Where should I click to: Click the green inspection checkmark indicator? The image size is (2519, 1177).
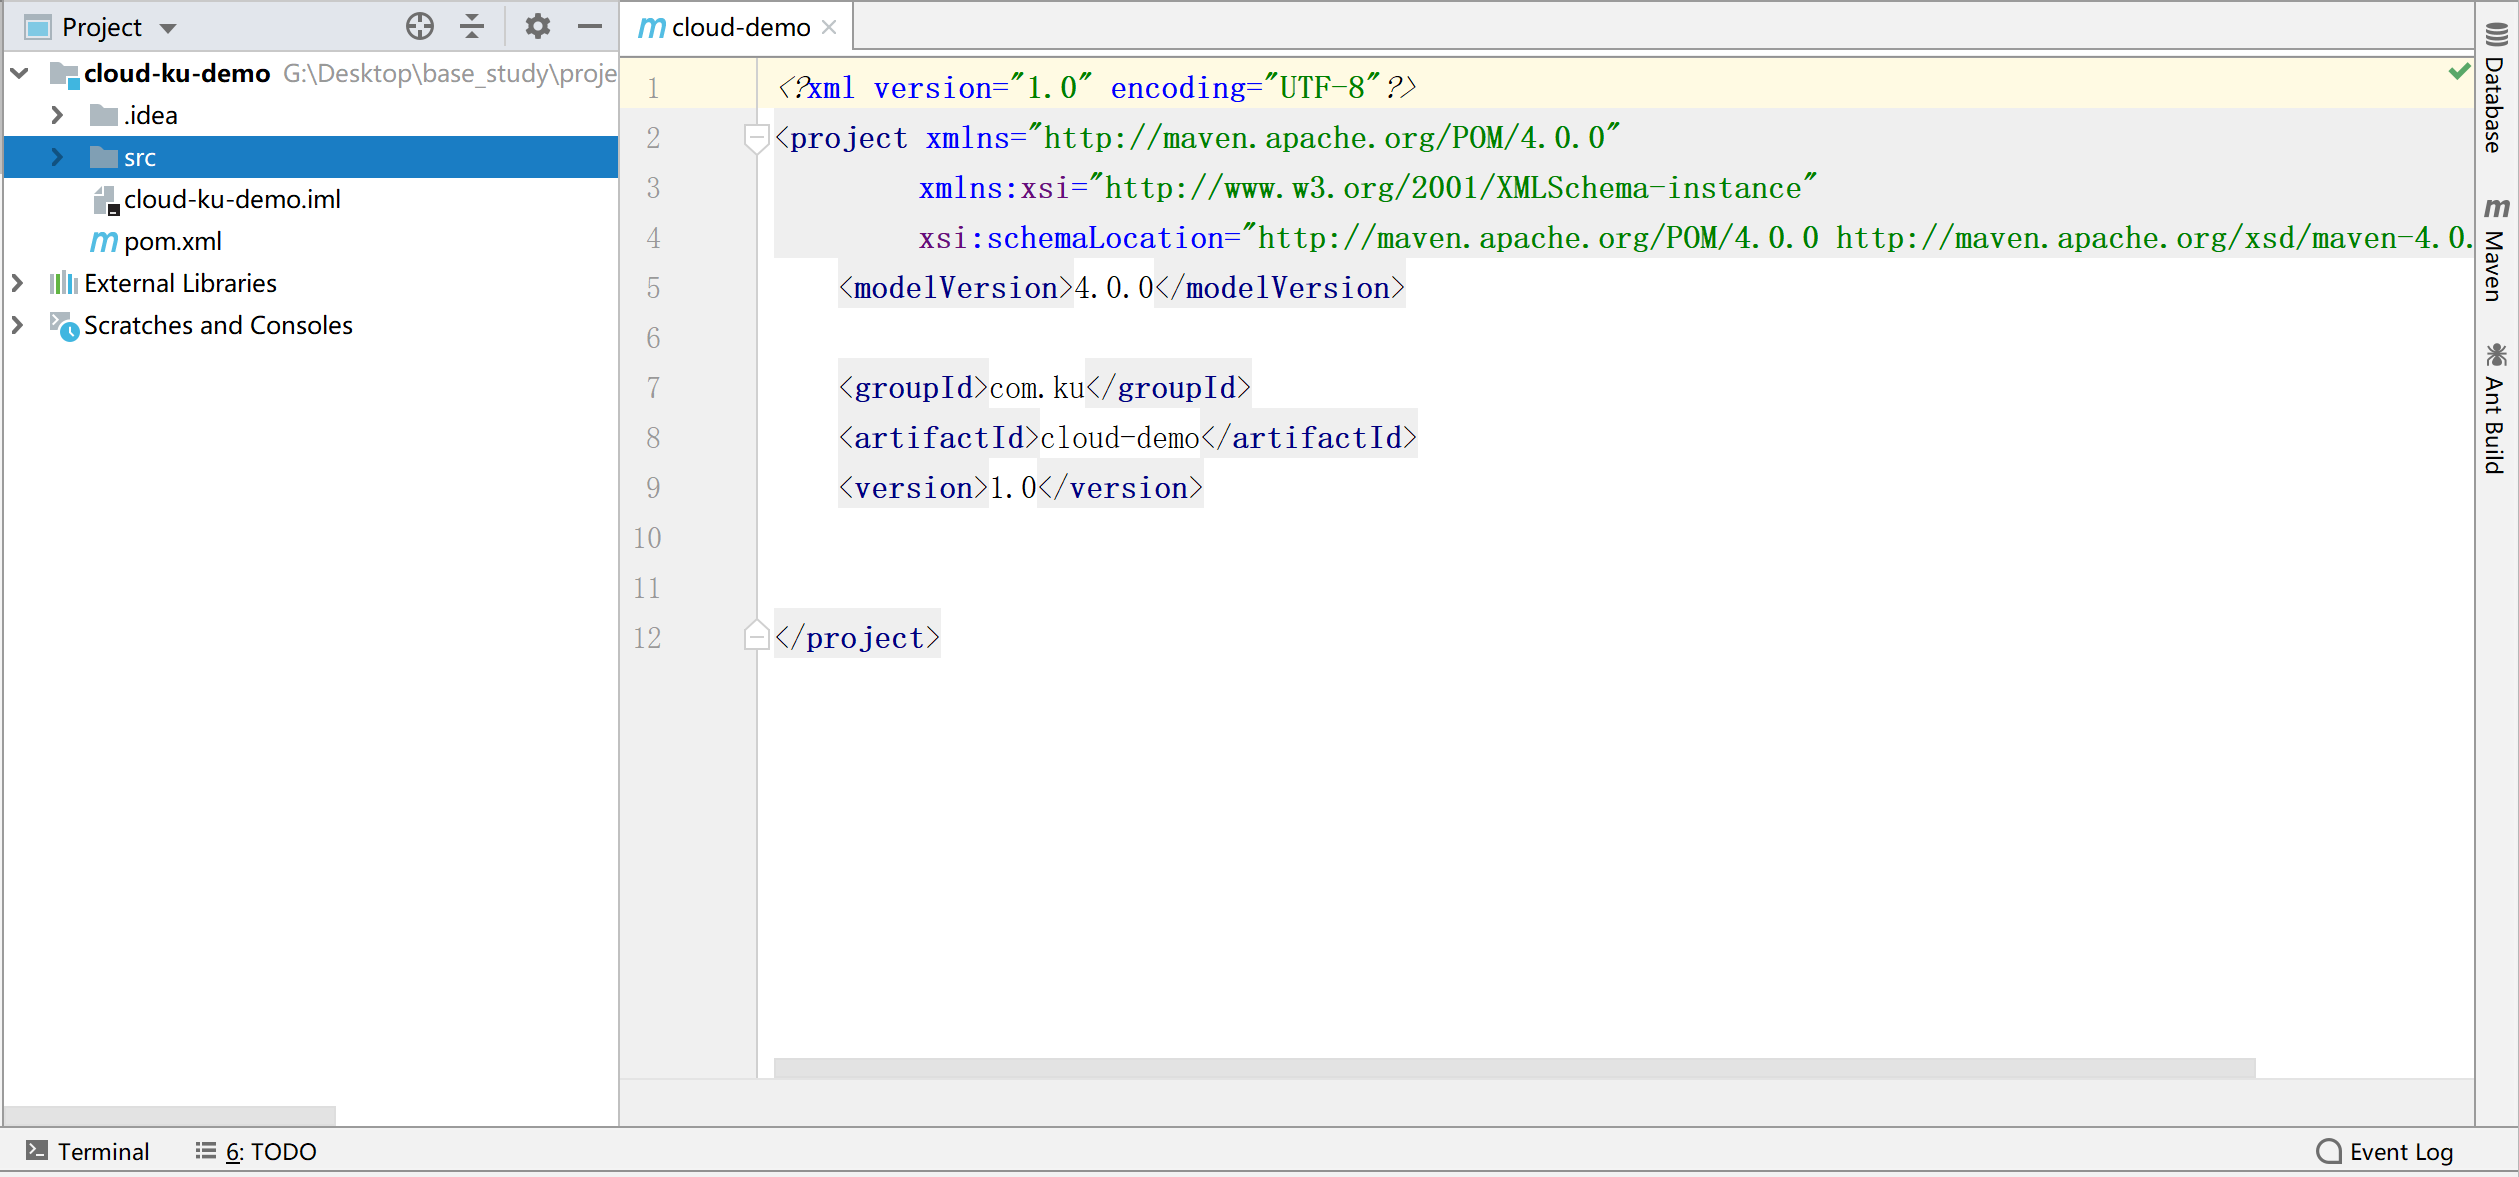click(x=2459, y=71)
